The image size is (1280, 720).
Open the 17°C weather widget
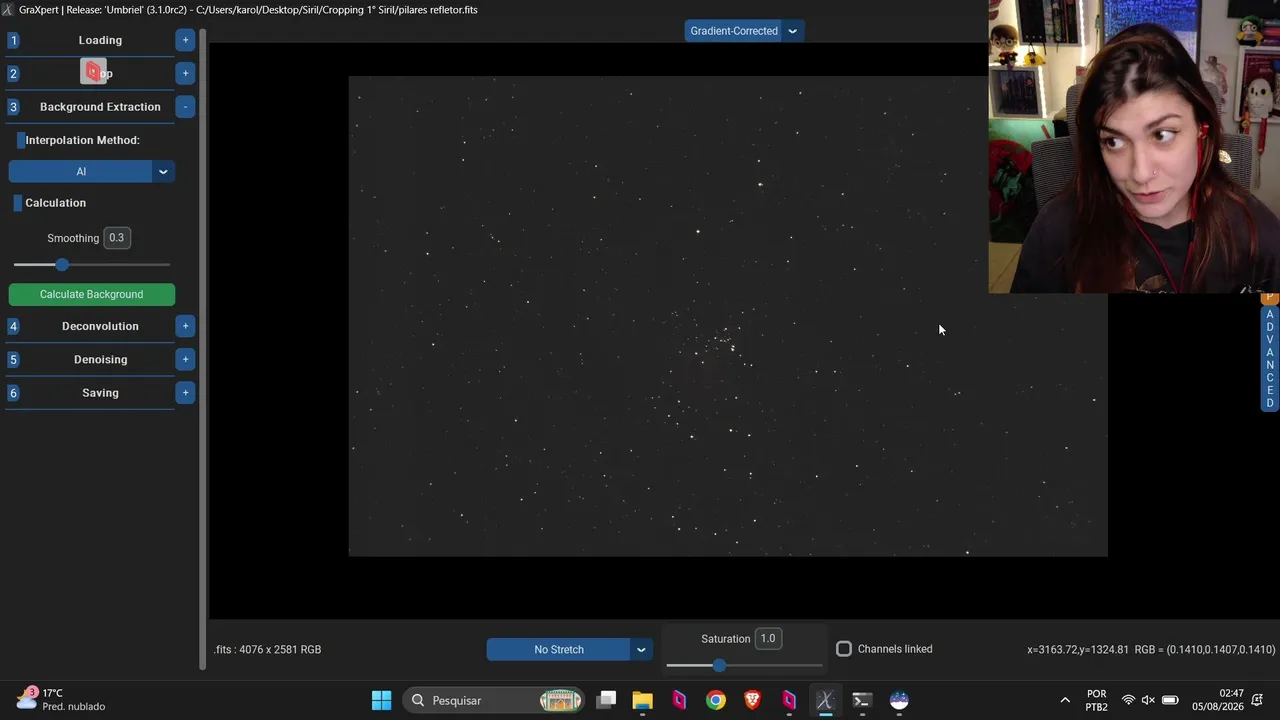(x=60, y=700)
